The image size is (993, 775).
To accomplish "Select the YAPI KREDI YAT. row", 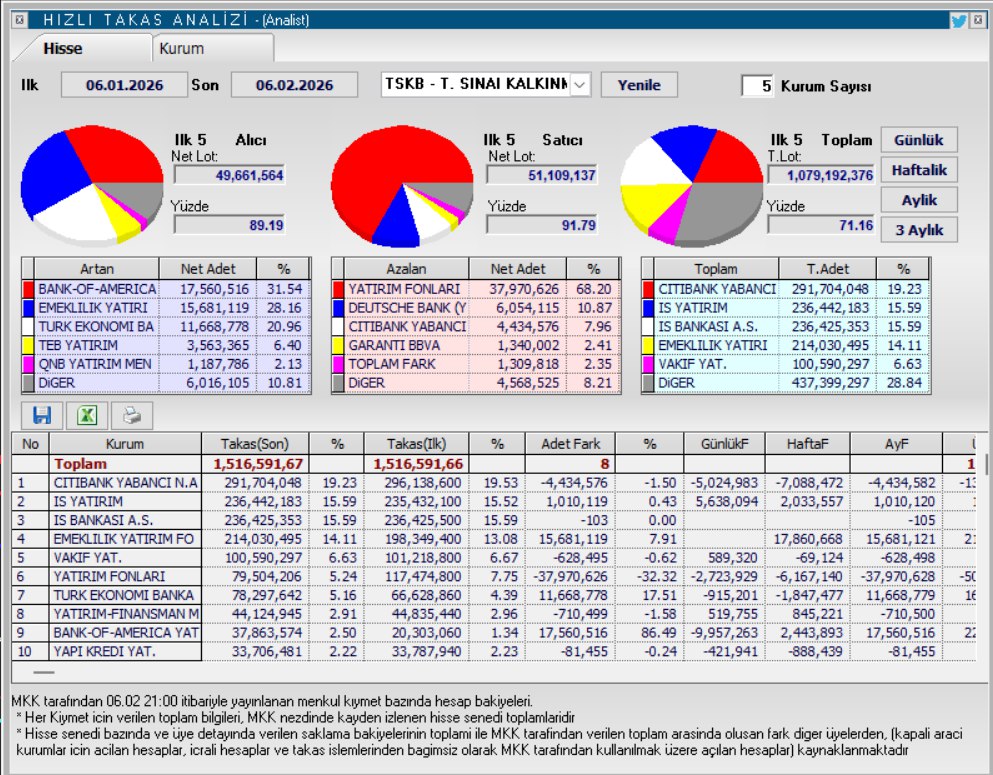I will (x=494, y=652).
